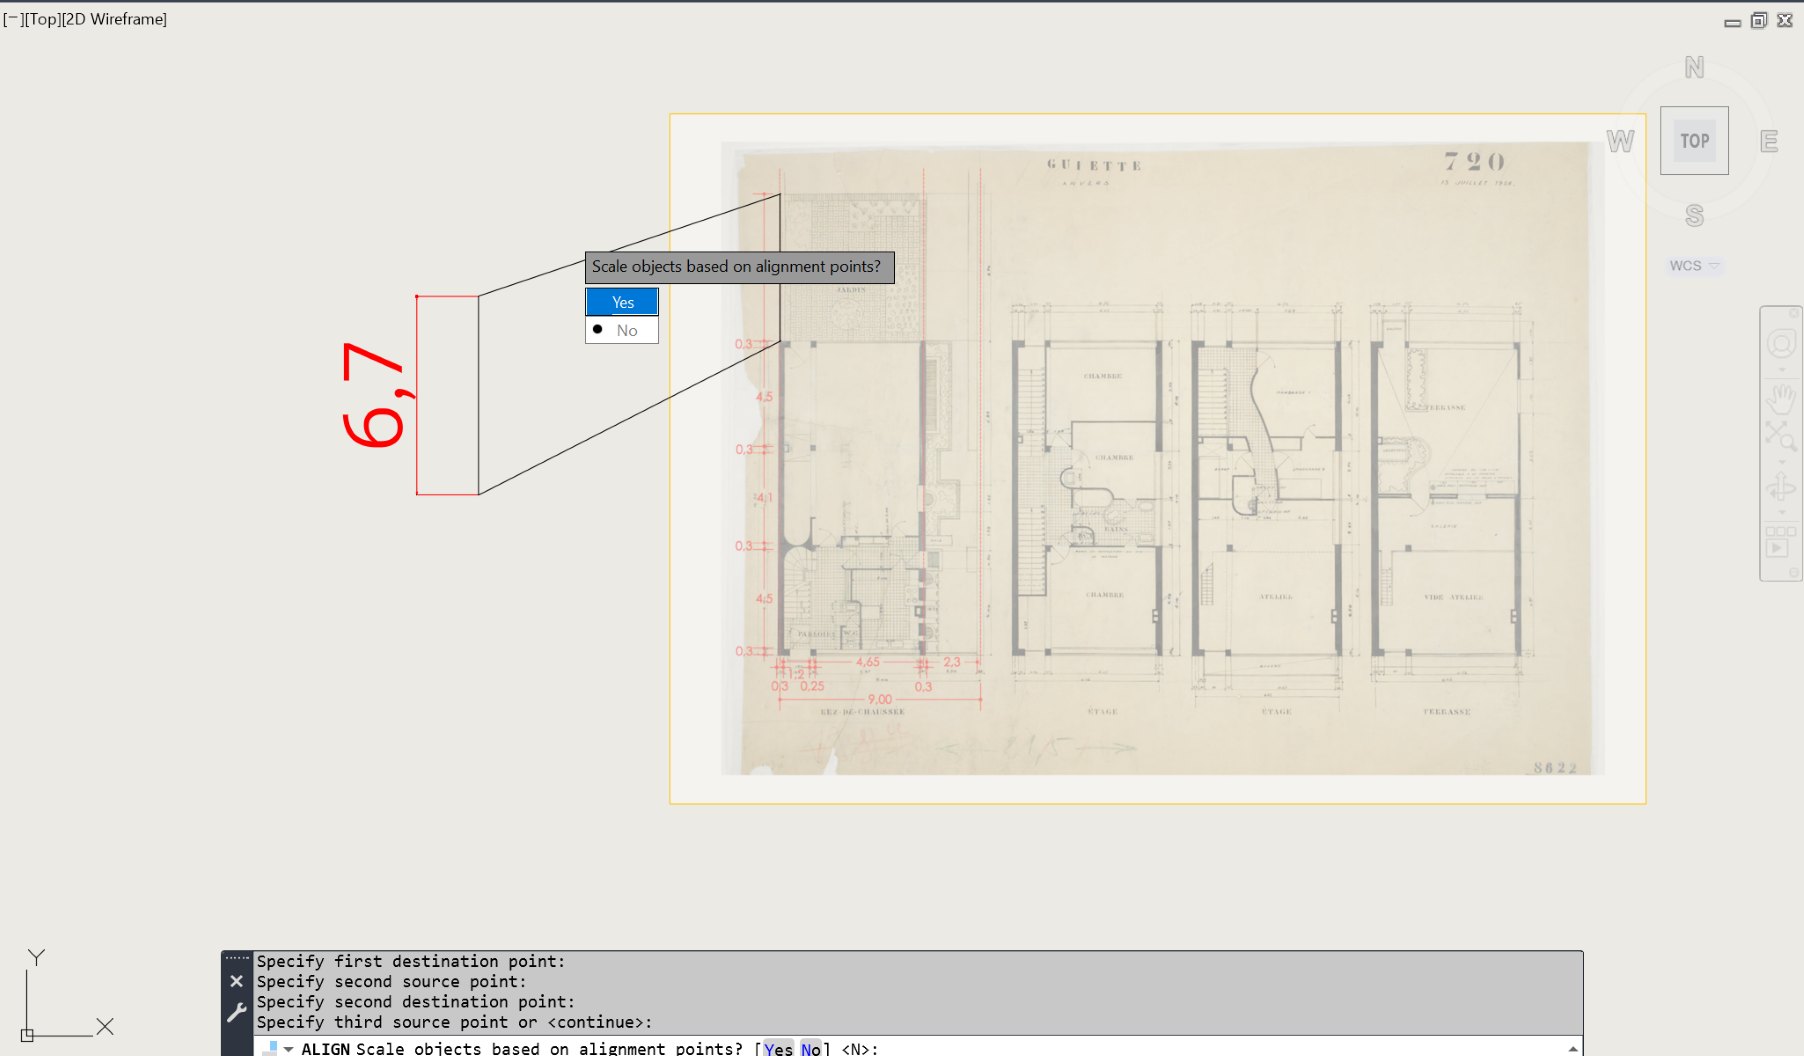Click the TOP face of the ViewCube

(x=1694, y=141)
